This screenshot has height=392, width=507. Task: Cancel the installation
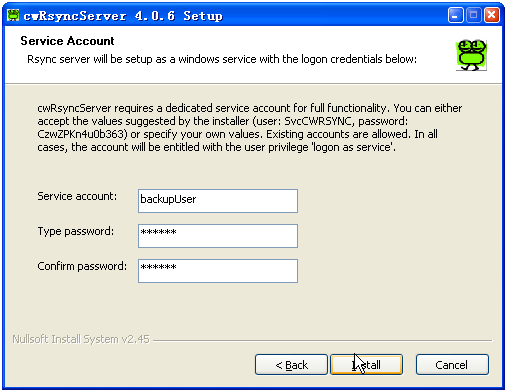452,365
